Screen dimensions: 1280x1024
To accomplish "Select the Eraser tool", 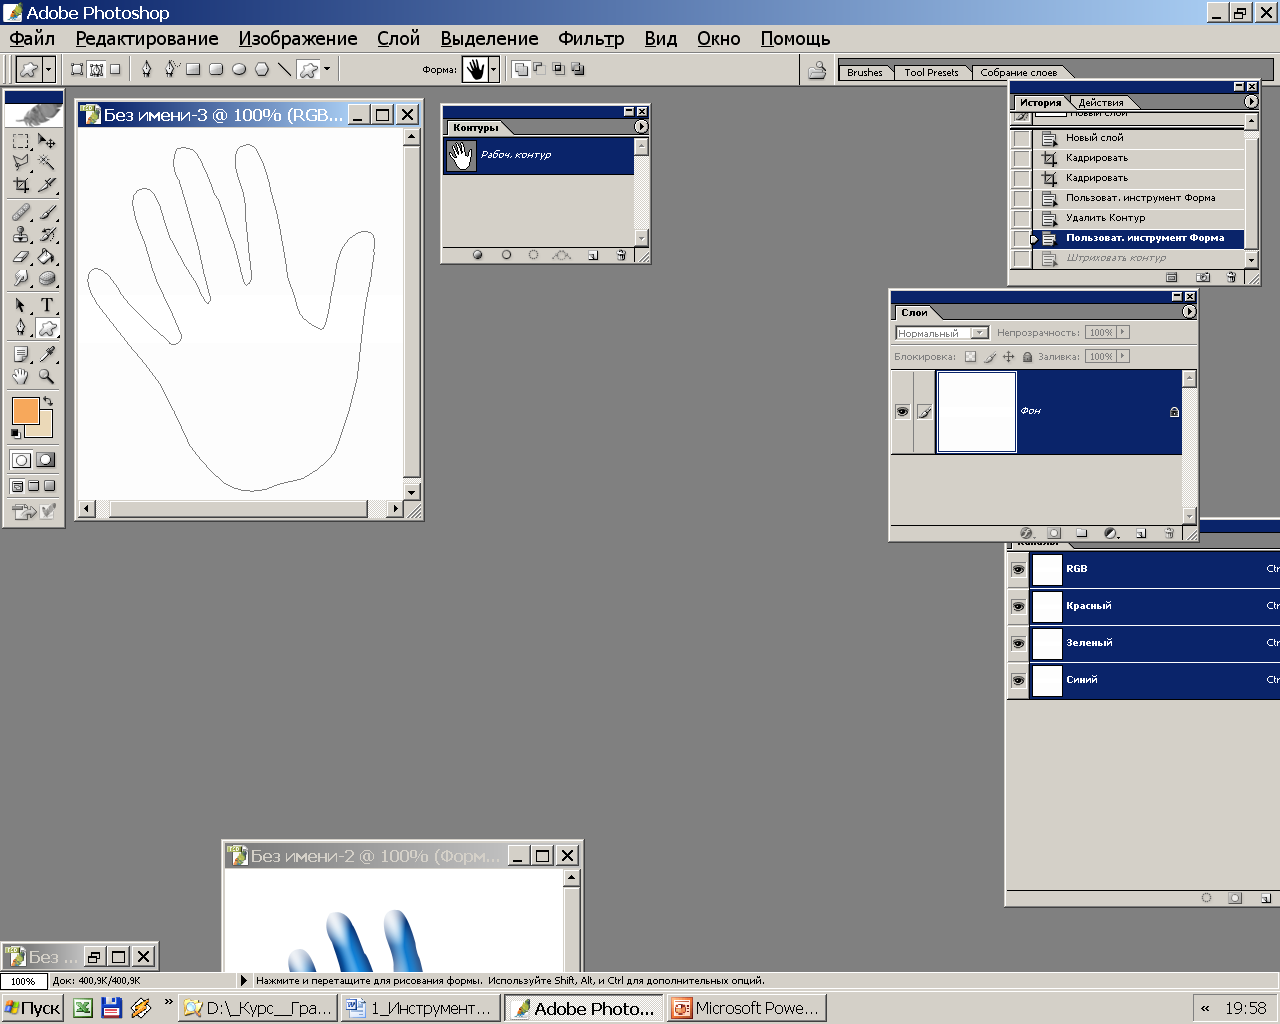I will point(21,257).
